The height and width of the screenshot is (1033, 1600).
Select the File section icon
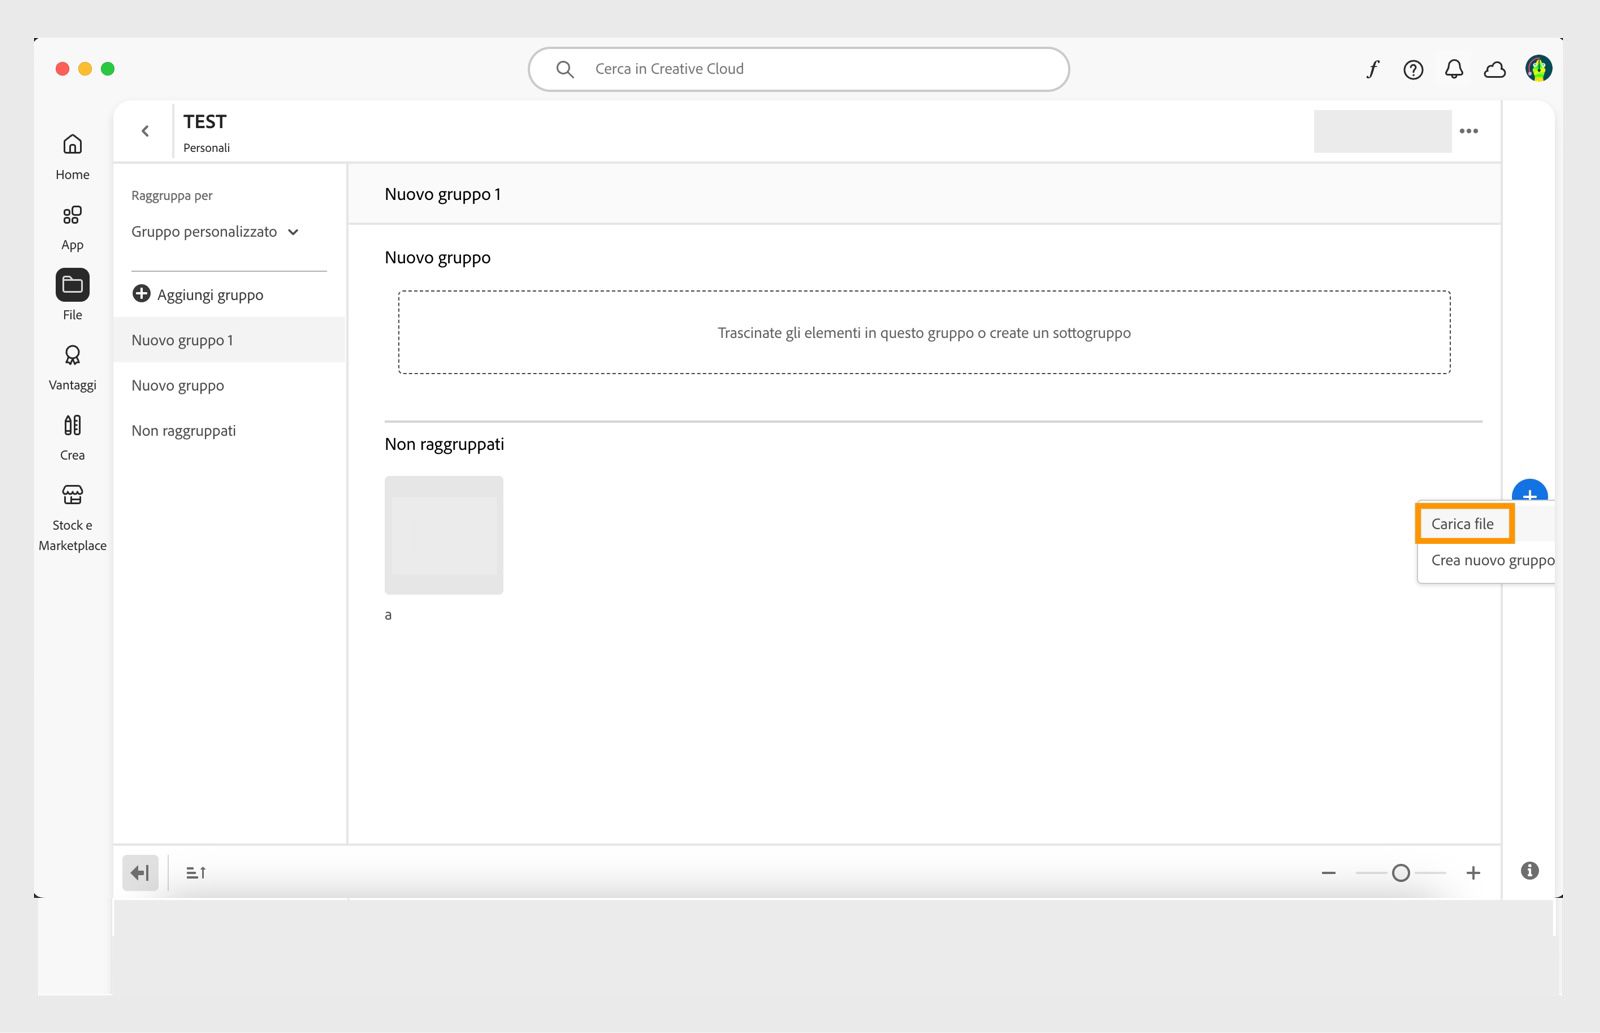coord(72,285)
